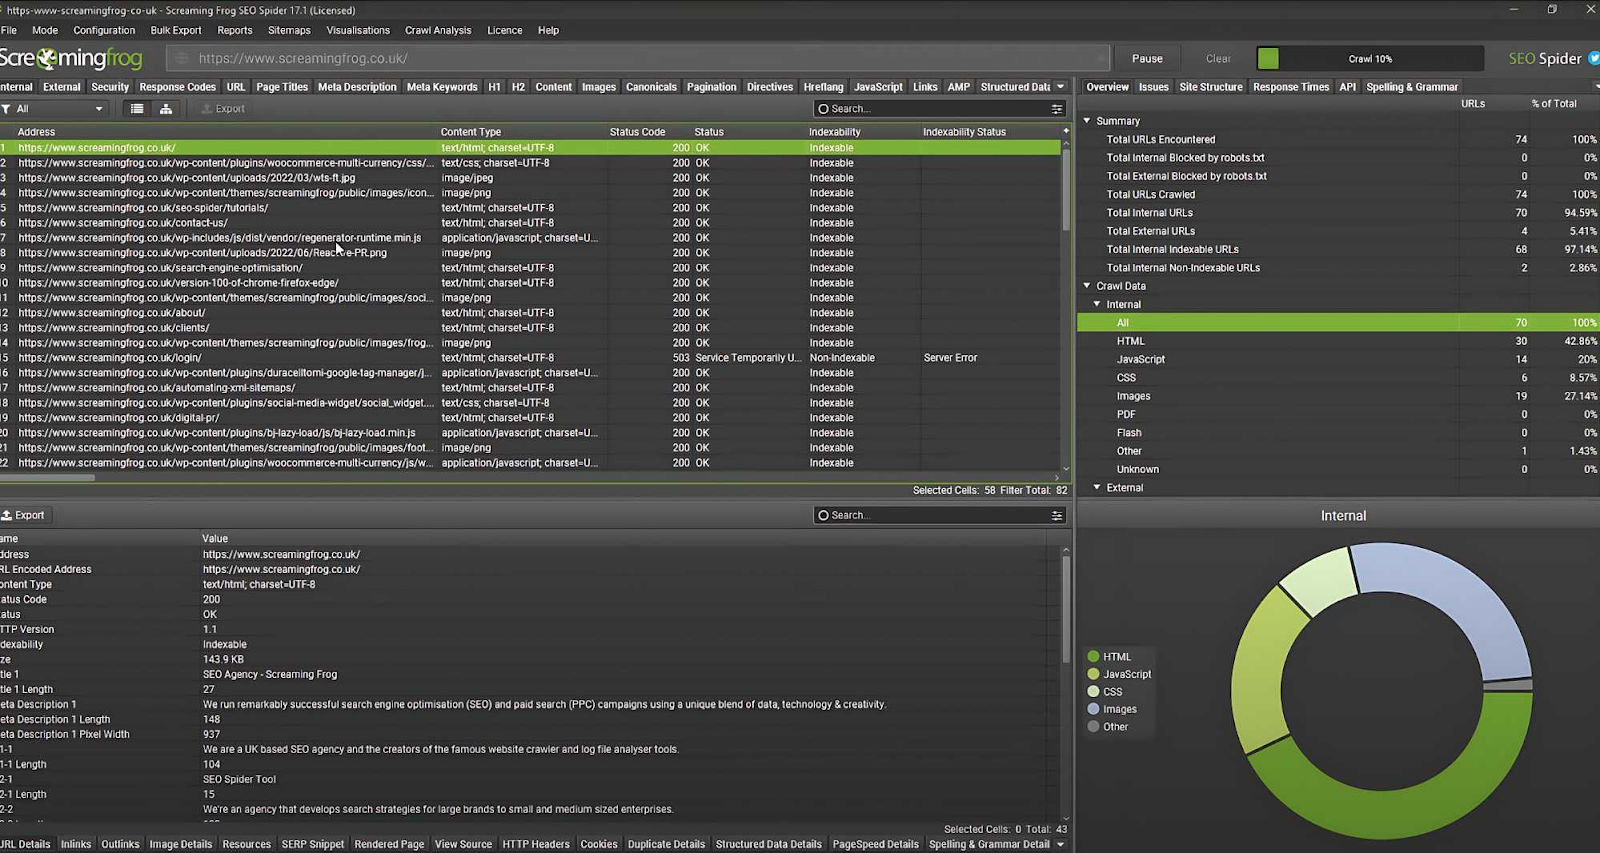
Task: Open search filter options in top table
Action: pos(1056,109)
